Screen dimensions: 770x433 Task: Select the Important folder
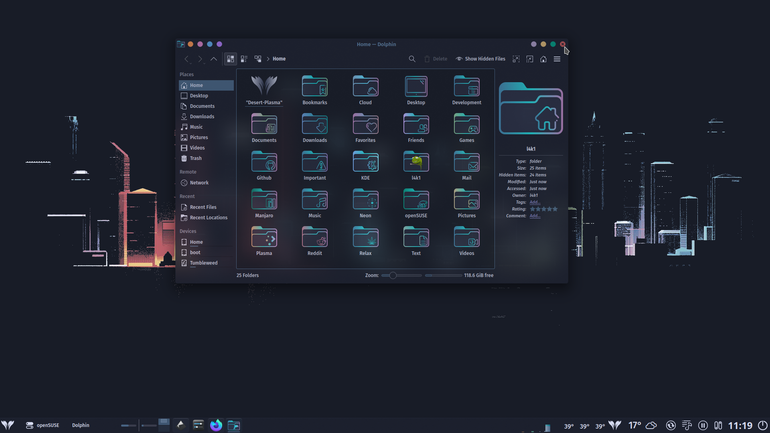pos(315,165)
